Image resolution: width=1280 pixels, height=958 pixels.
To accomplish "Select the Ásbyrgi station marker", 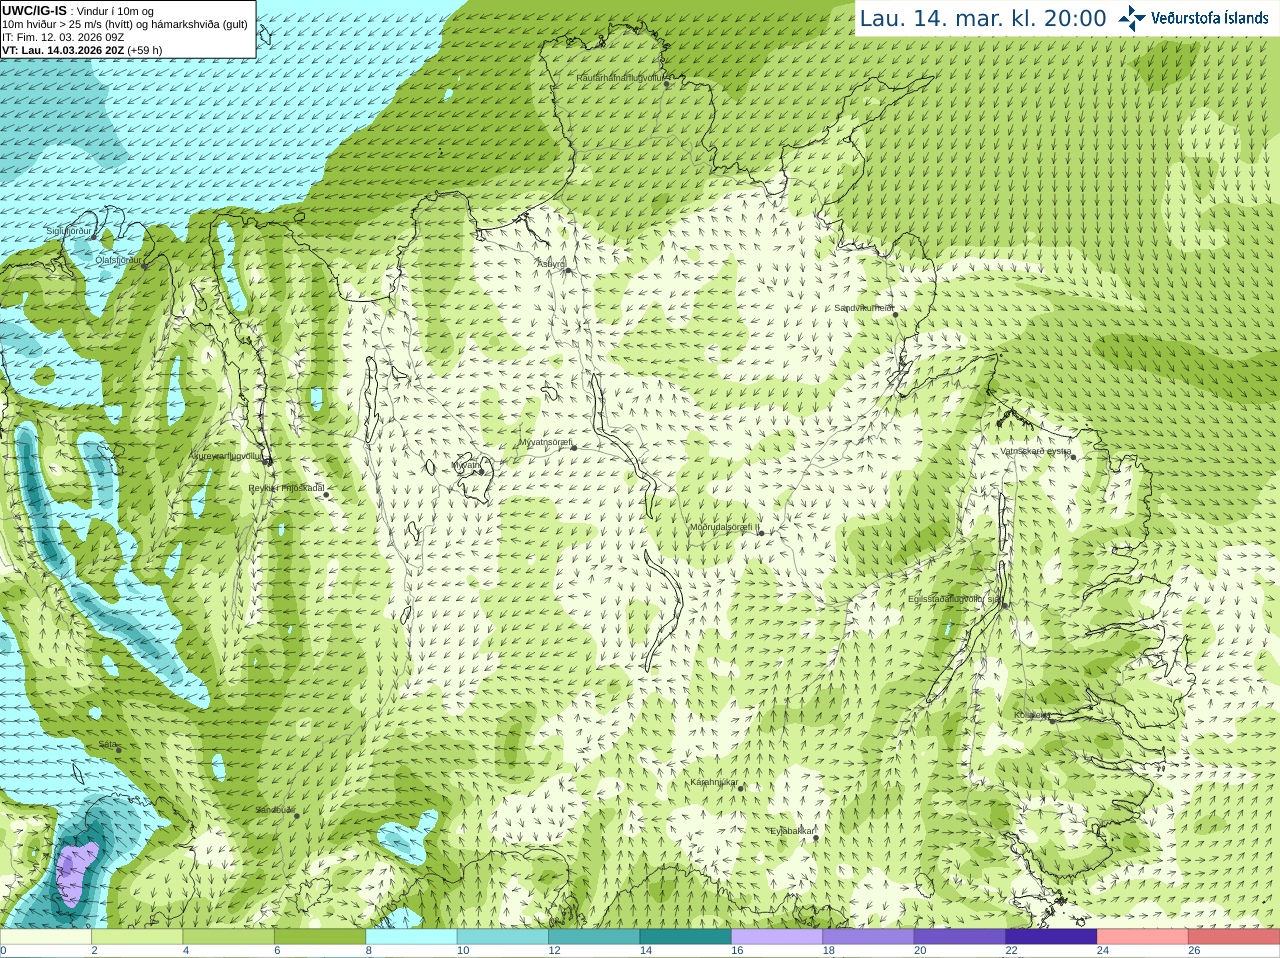I will [x=567, y=270].
